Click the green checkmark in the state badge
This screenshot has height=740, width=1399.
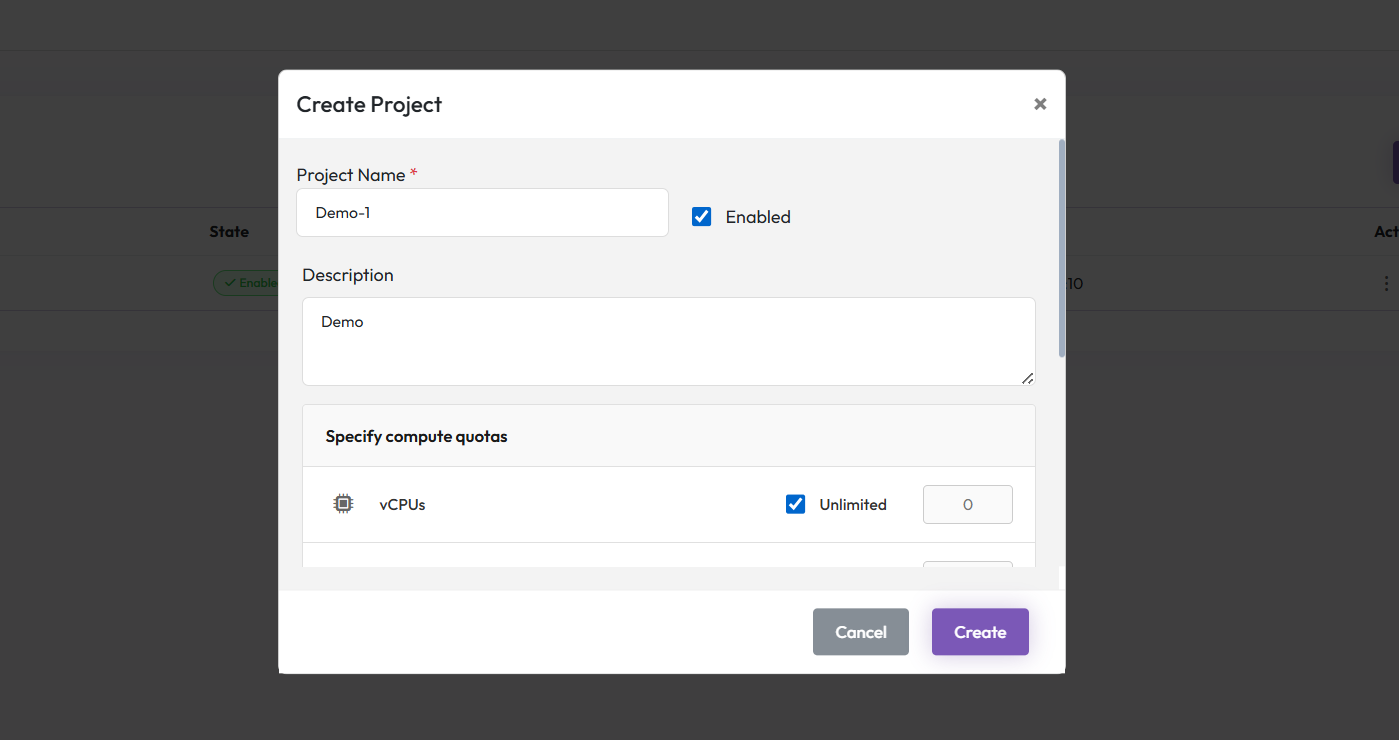(x=231, y=283)
